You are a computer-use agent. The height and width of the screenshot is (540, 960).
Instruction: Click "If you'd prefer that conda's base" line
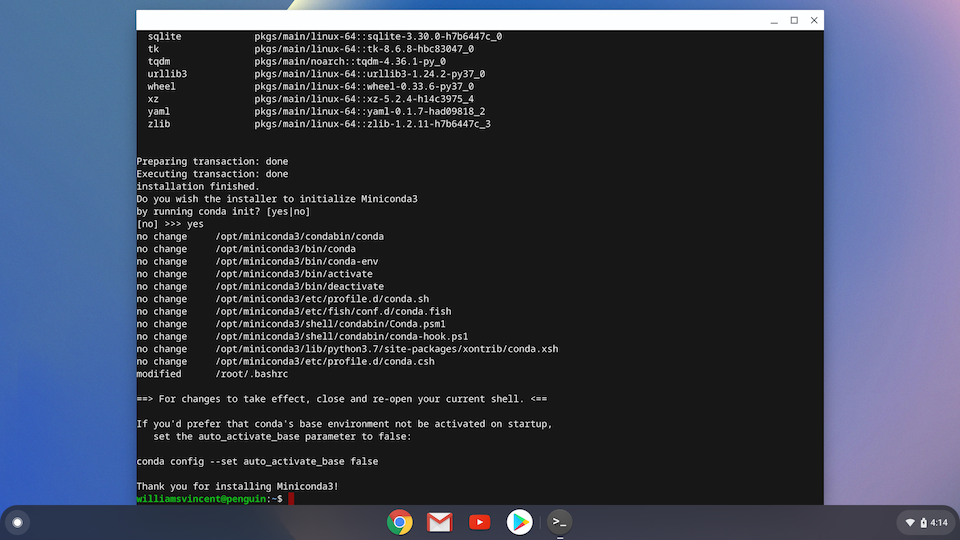coord(344,424)
